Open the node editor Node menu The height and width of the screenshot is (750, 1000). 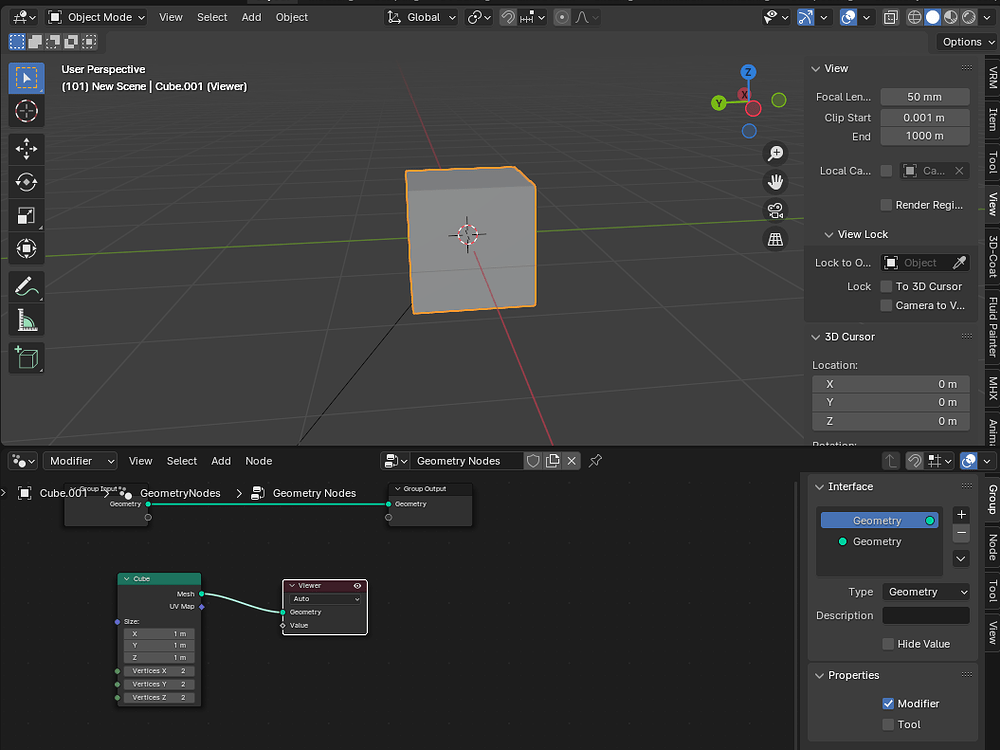pyautogui.click(x=258, y=460)
